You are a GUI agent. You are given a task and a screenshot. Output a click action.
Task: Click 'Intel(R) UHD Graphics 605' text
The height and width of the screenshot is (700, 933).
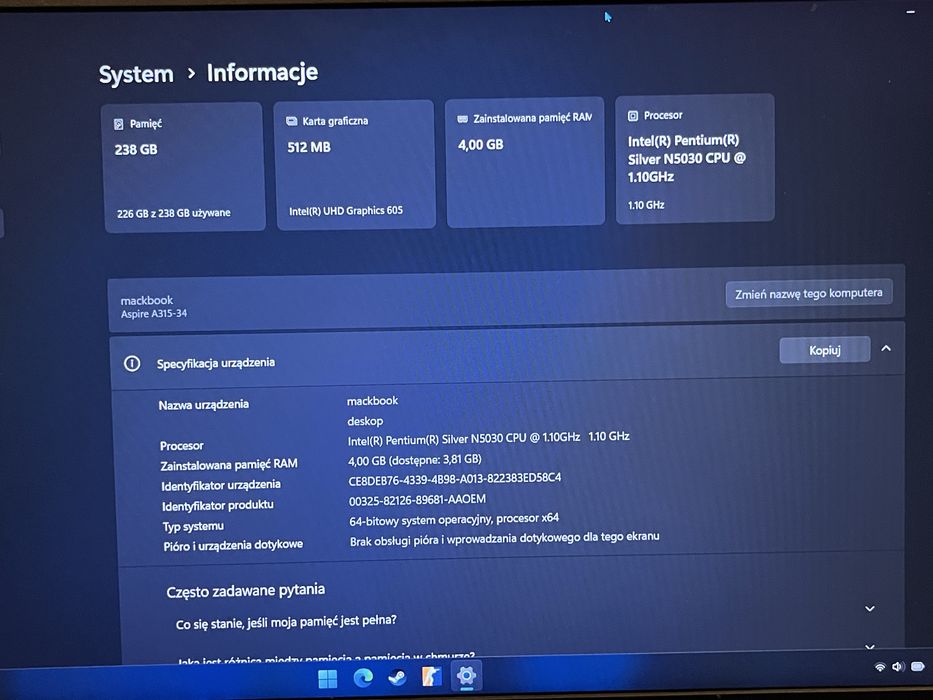click(346, 211)
